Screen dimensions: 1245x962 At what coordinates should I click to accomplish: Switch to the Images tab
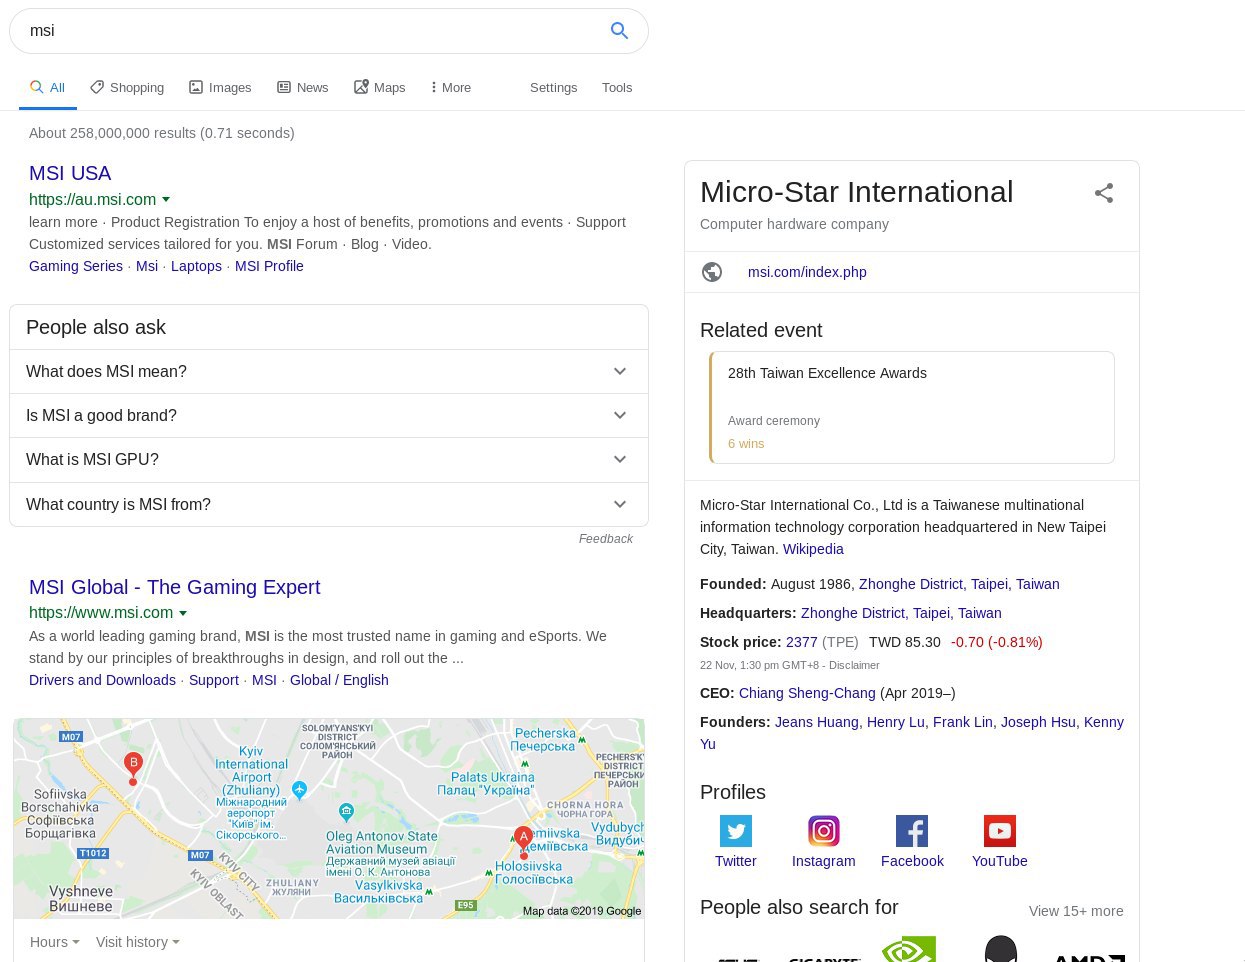(x=220, y=88)
